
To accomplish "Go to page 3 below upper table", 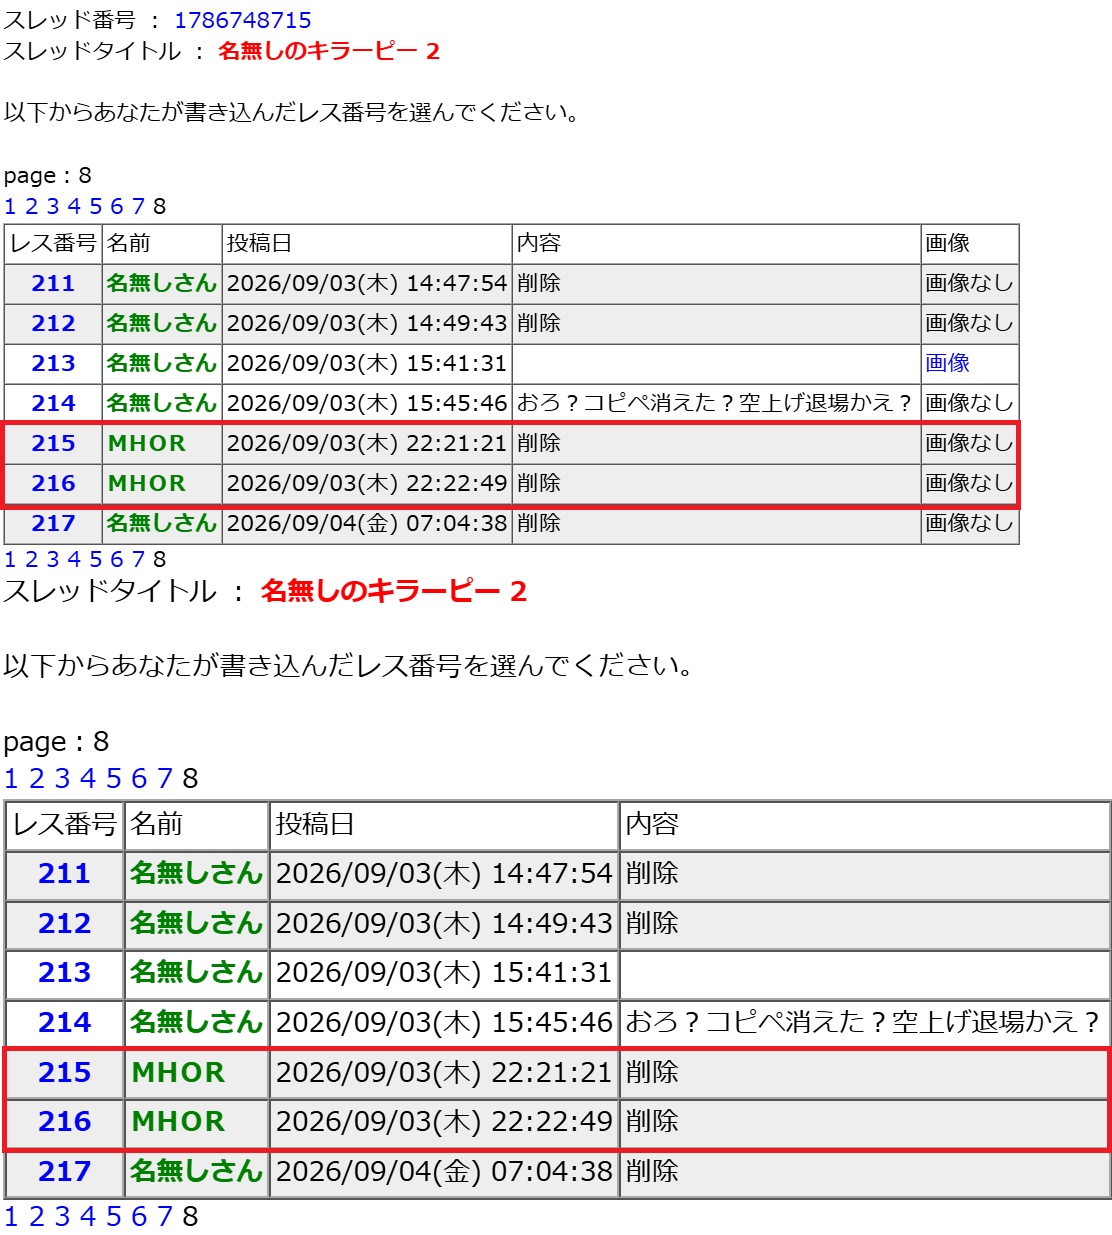I will point(53,559).
